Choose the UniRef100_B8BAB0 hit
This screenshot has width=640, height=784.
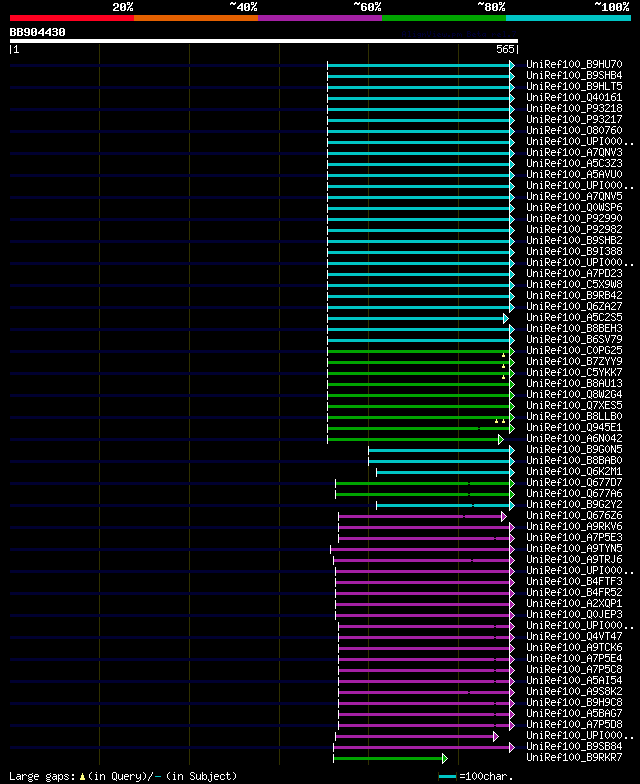(x=574, y=460)
